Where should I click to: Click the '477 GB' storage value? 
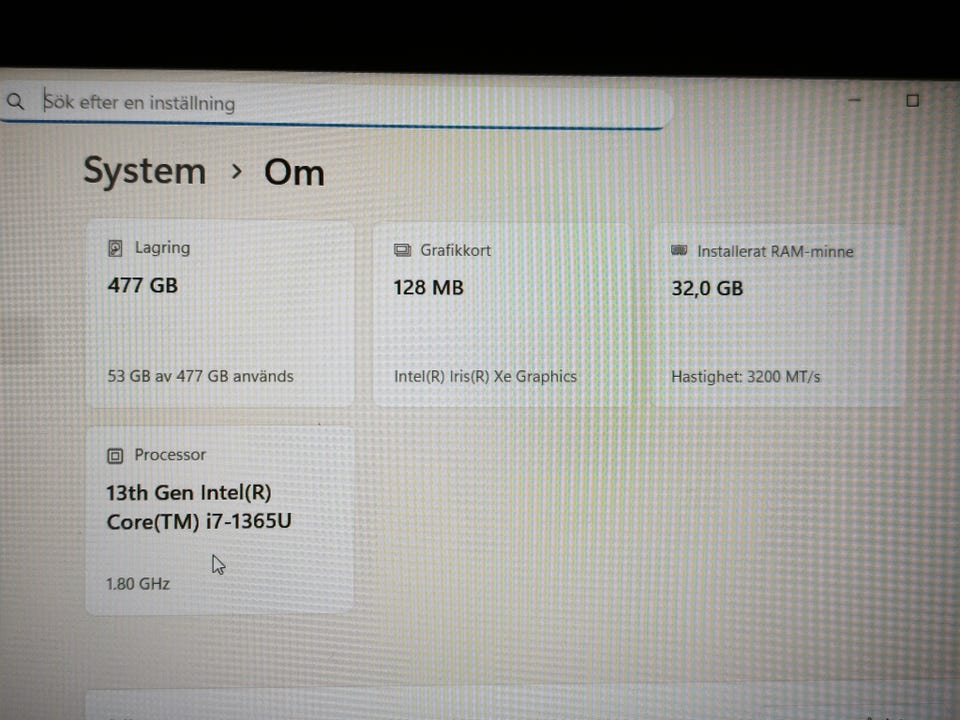point(143,285)
